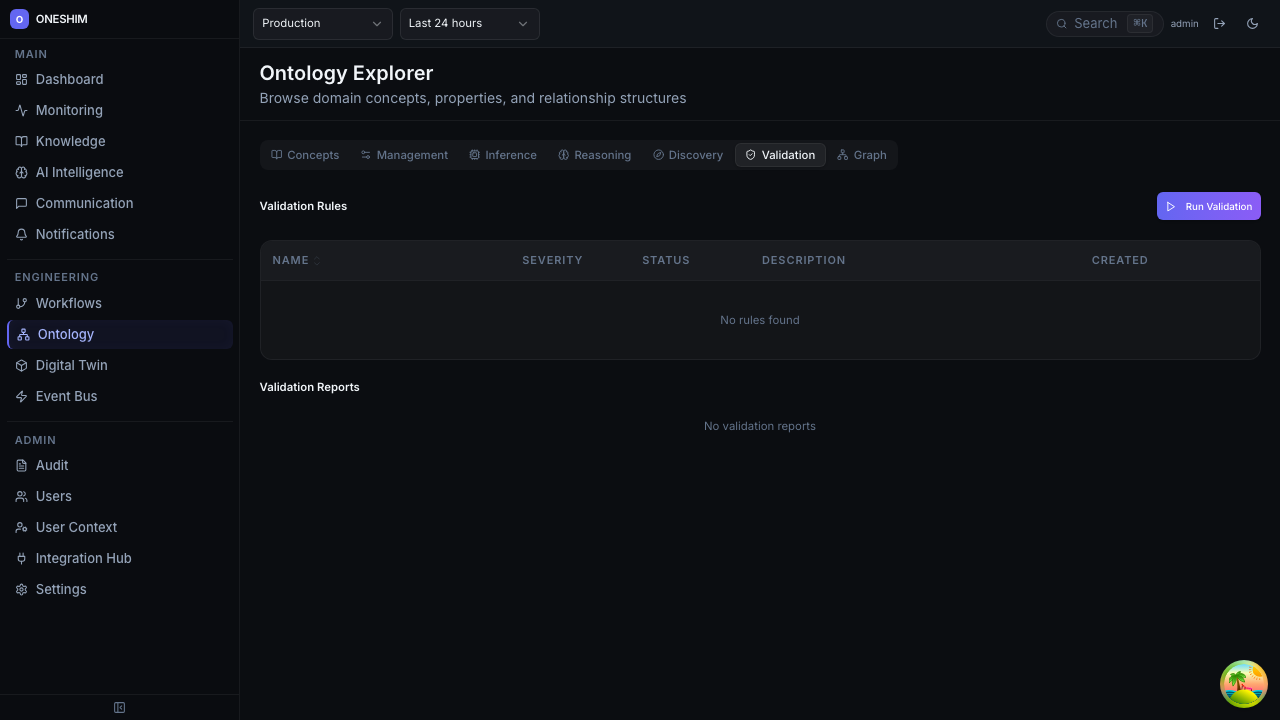Expand the Last 24 hours time range
Viewport: 1280px width, 720px height.
pyautogui.click(x=469, y=23)
